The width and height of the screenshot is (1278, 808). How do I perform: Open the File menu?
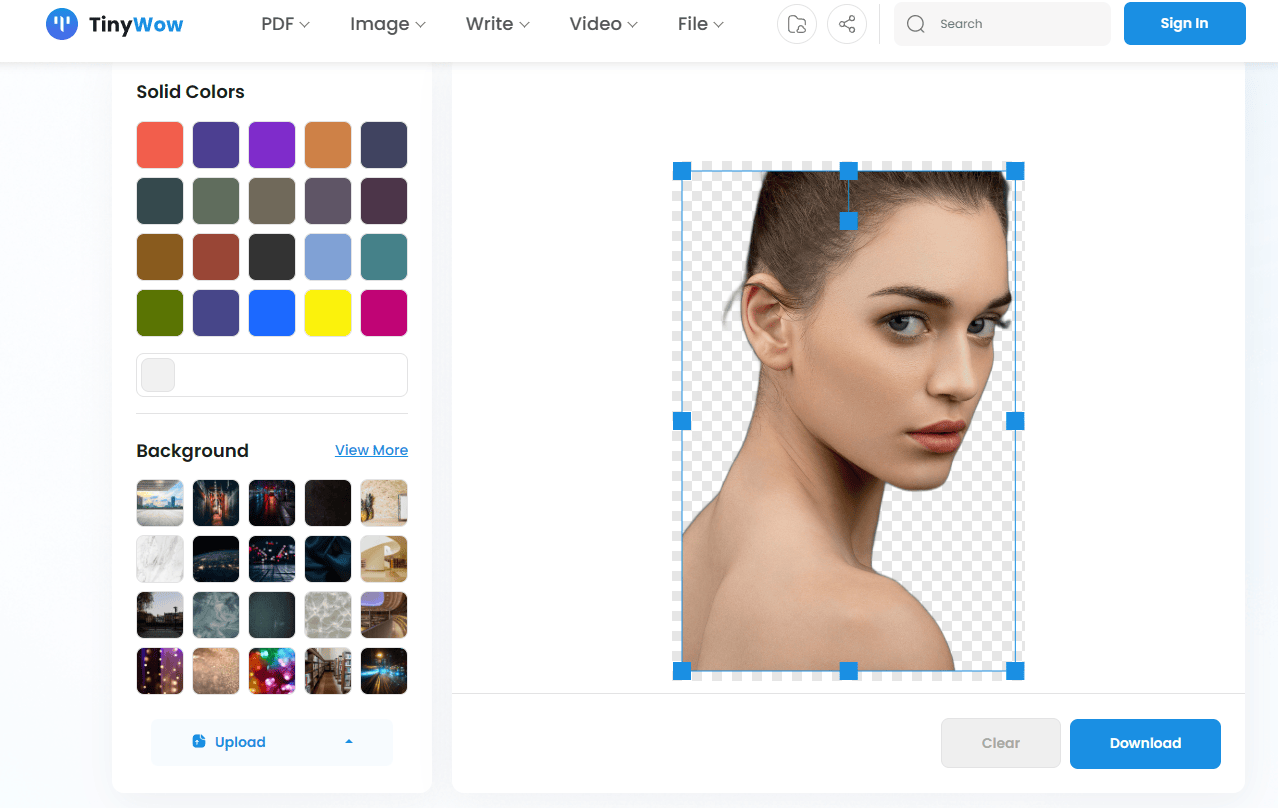pos(700,24)
